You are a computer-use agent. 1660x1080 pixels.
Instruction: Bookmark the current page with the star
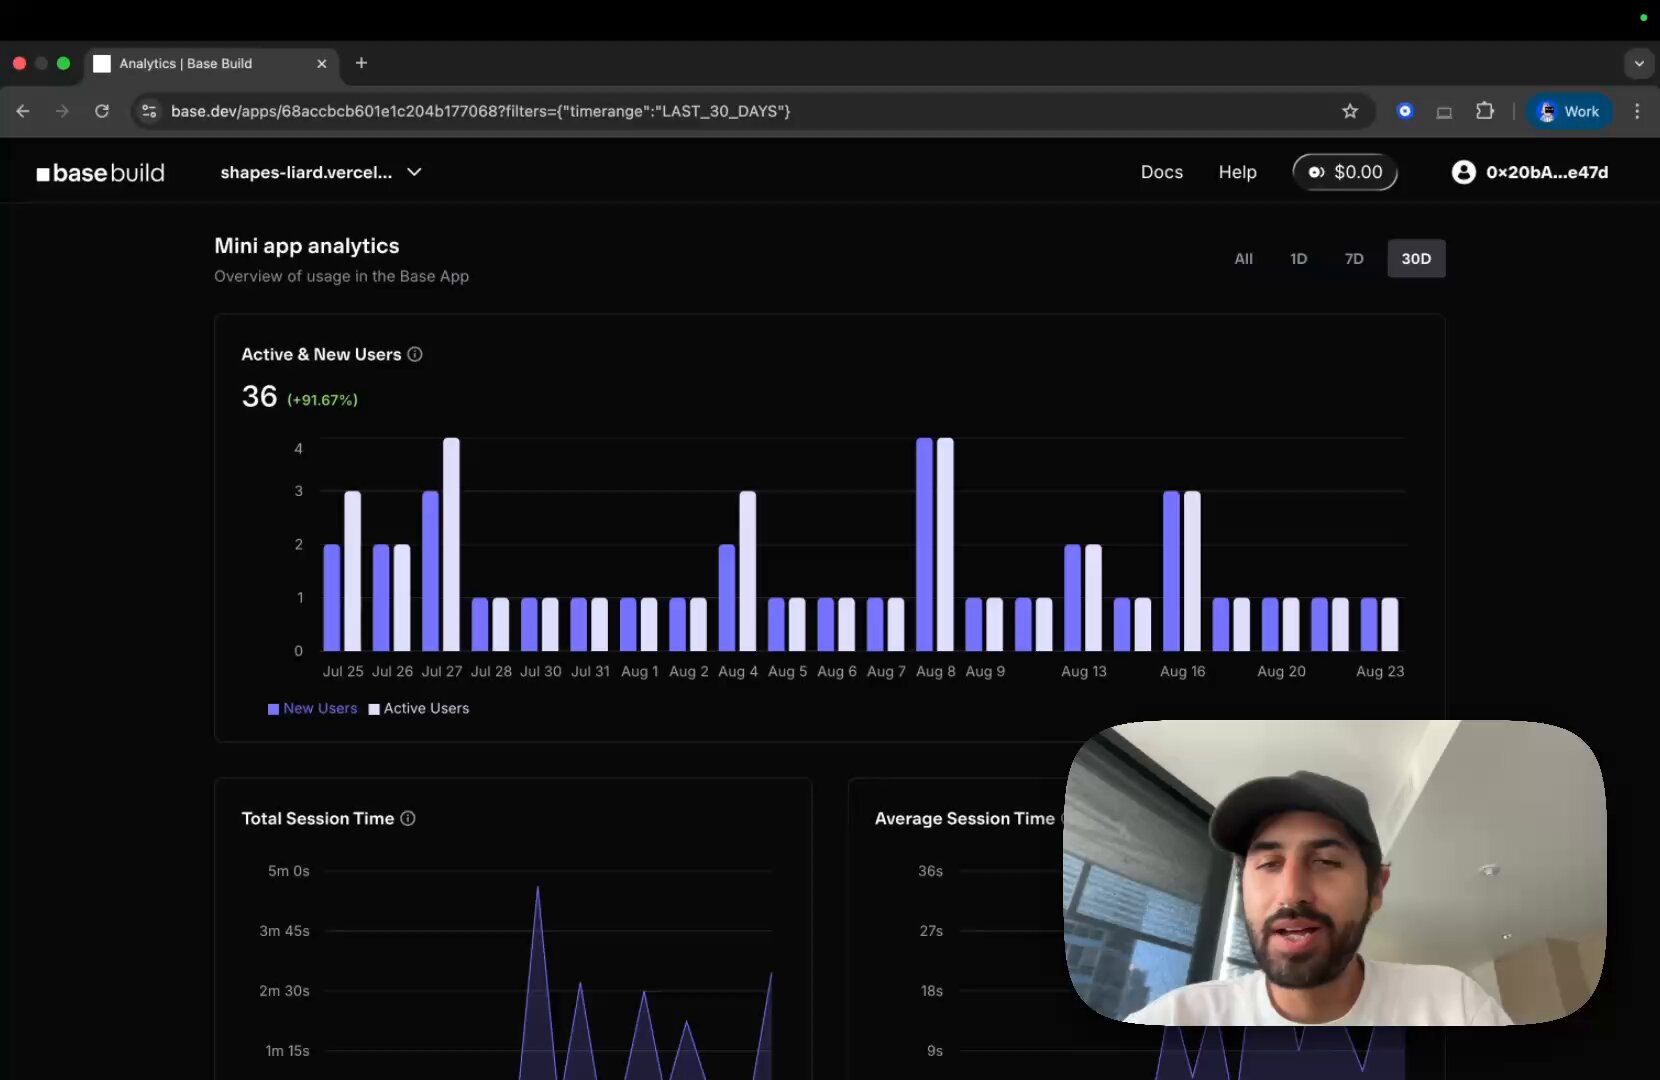click(x=1350, y=111)
